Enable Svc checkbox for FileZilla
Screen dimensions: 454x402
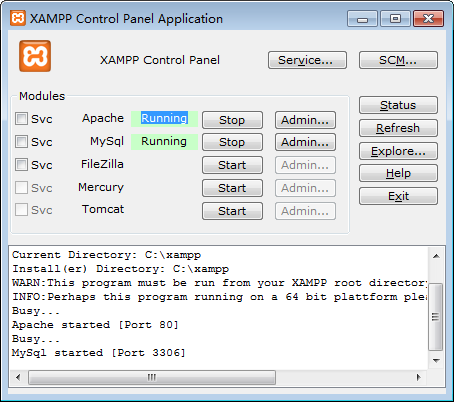click(x=21, y=165)
